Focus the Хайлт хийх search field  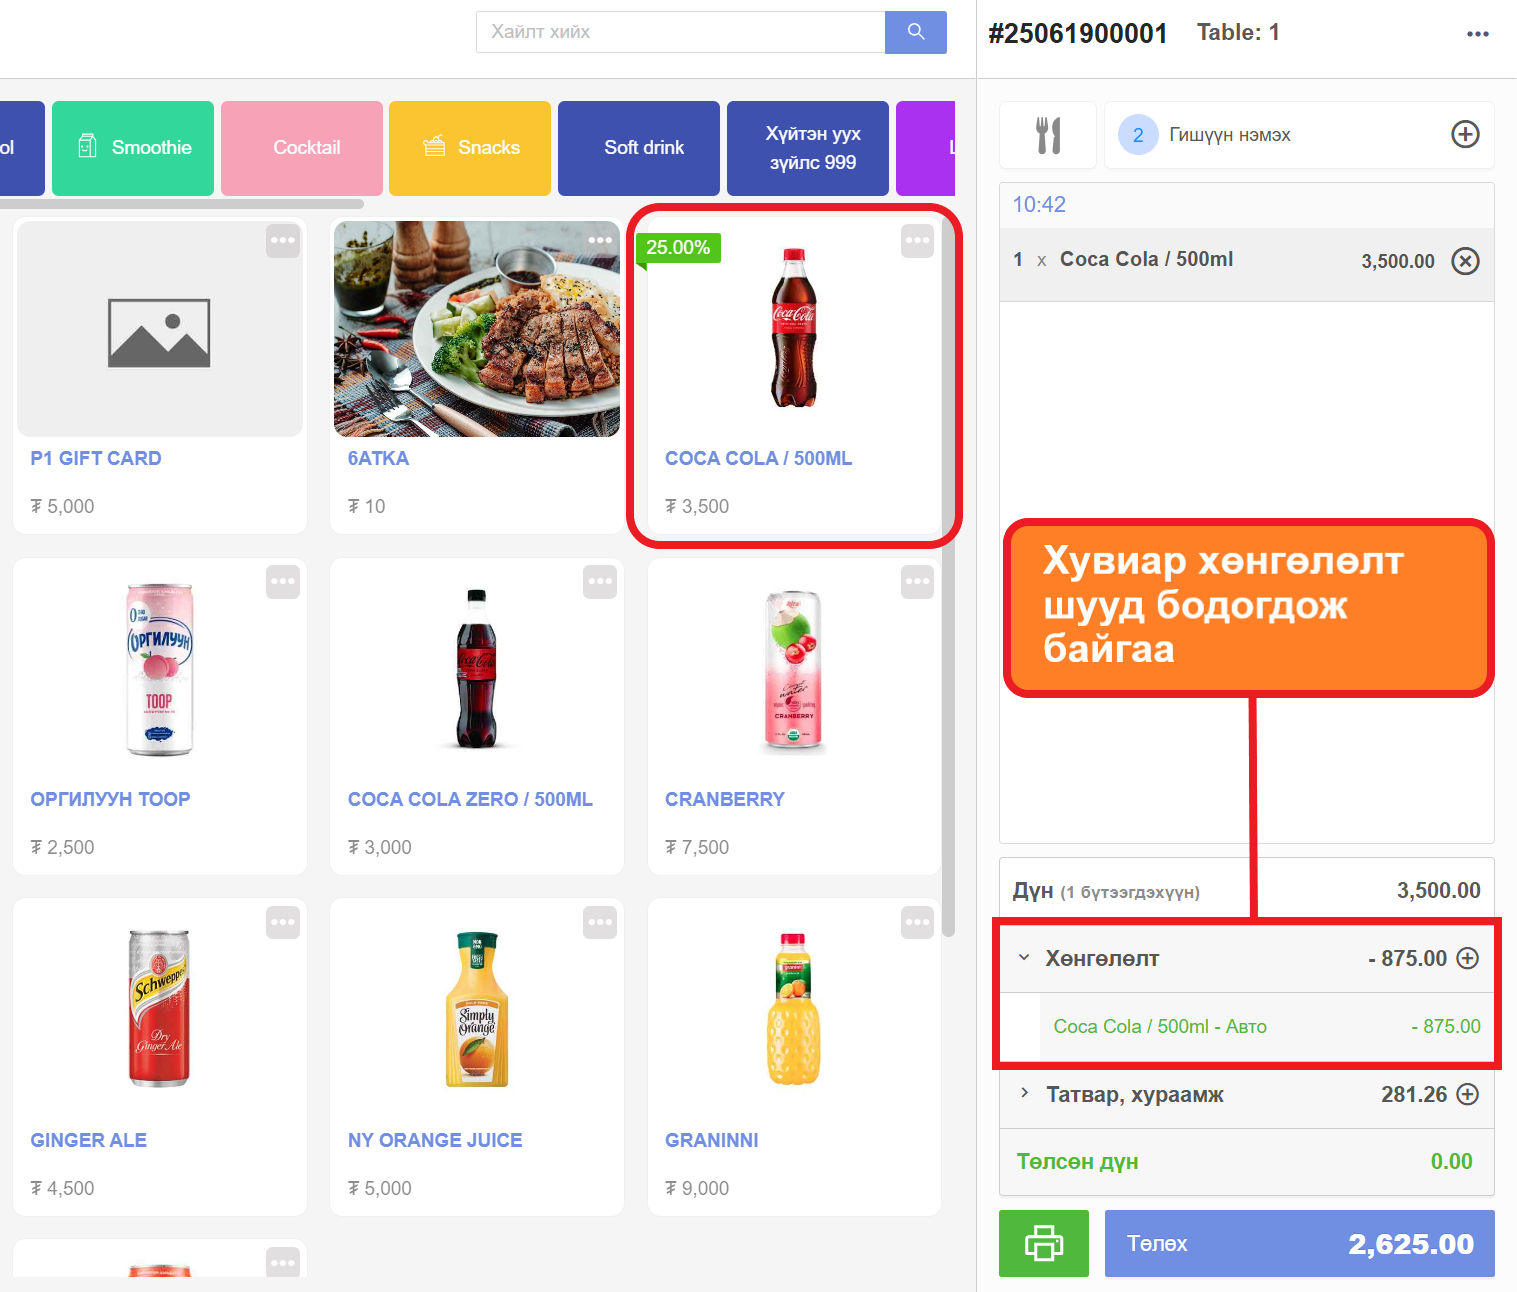(x=680, y=32)
